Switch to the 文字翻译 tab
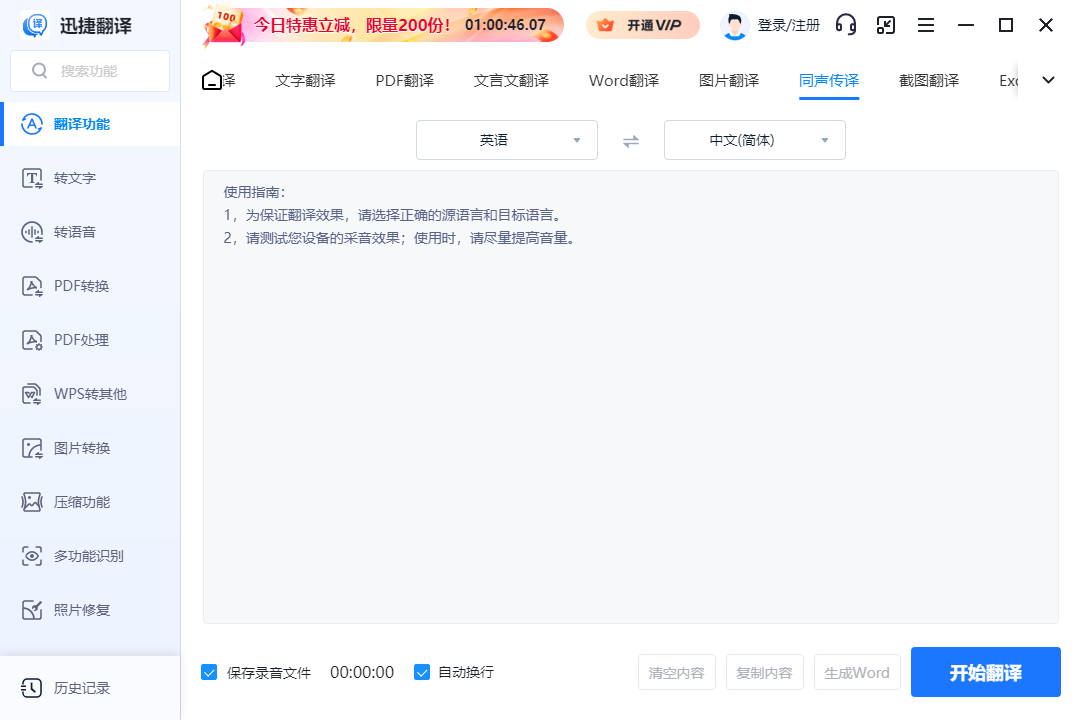Screen dimensions: 1080x720 click(x=305, y=81)
